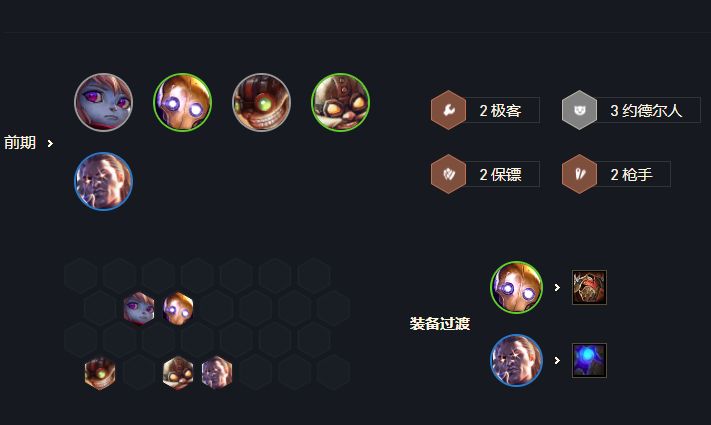The width and height of the screenshot is (711, 425).
Task: Select the Blitzcrank champion portrait in top row
Action: click(182, 103)
